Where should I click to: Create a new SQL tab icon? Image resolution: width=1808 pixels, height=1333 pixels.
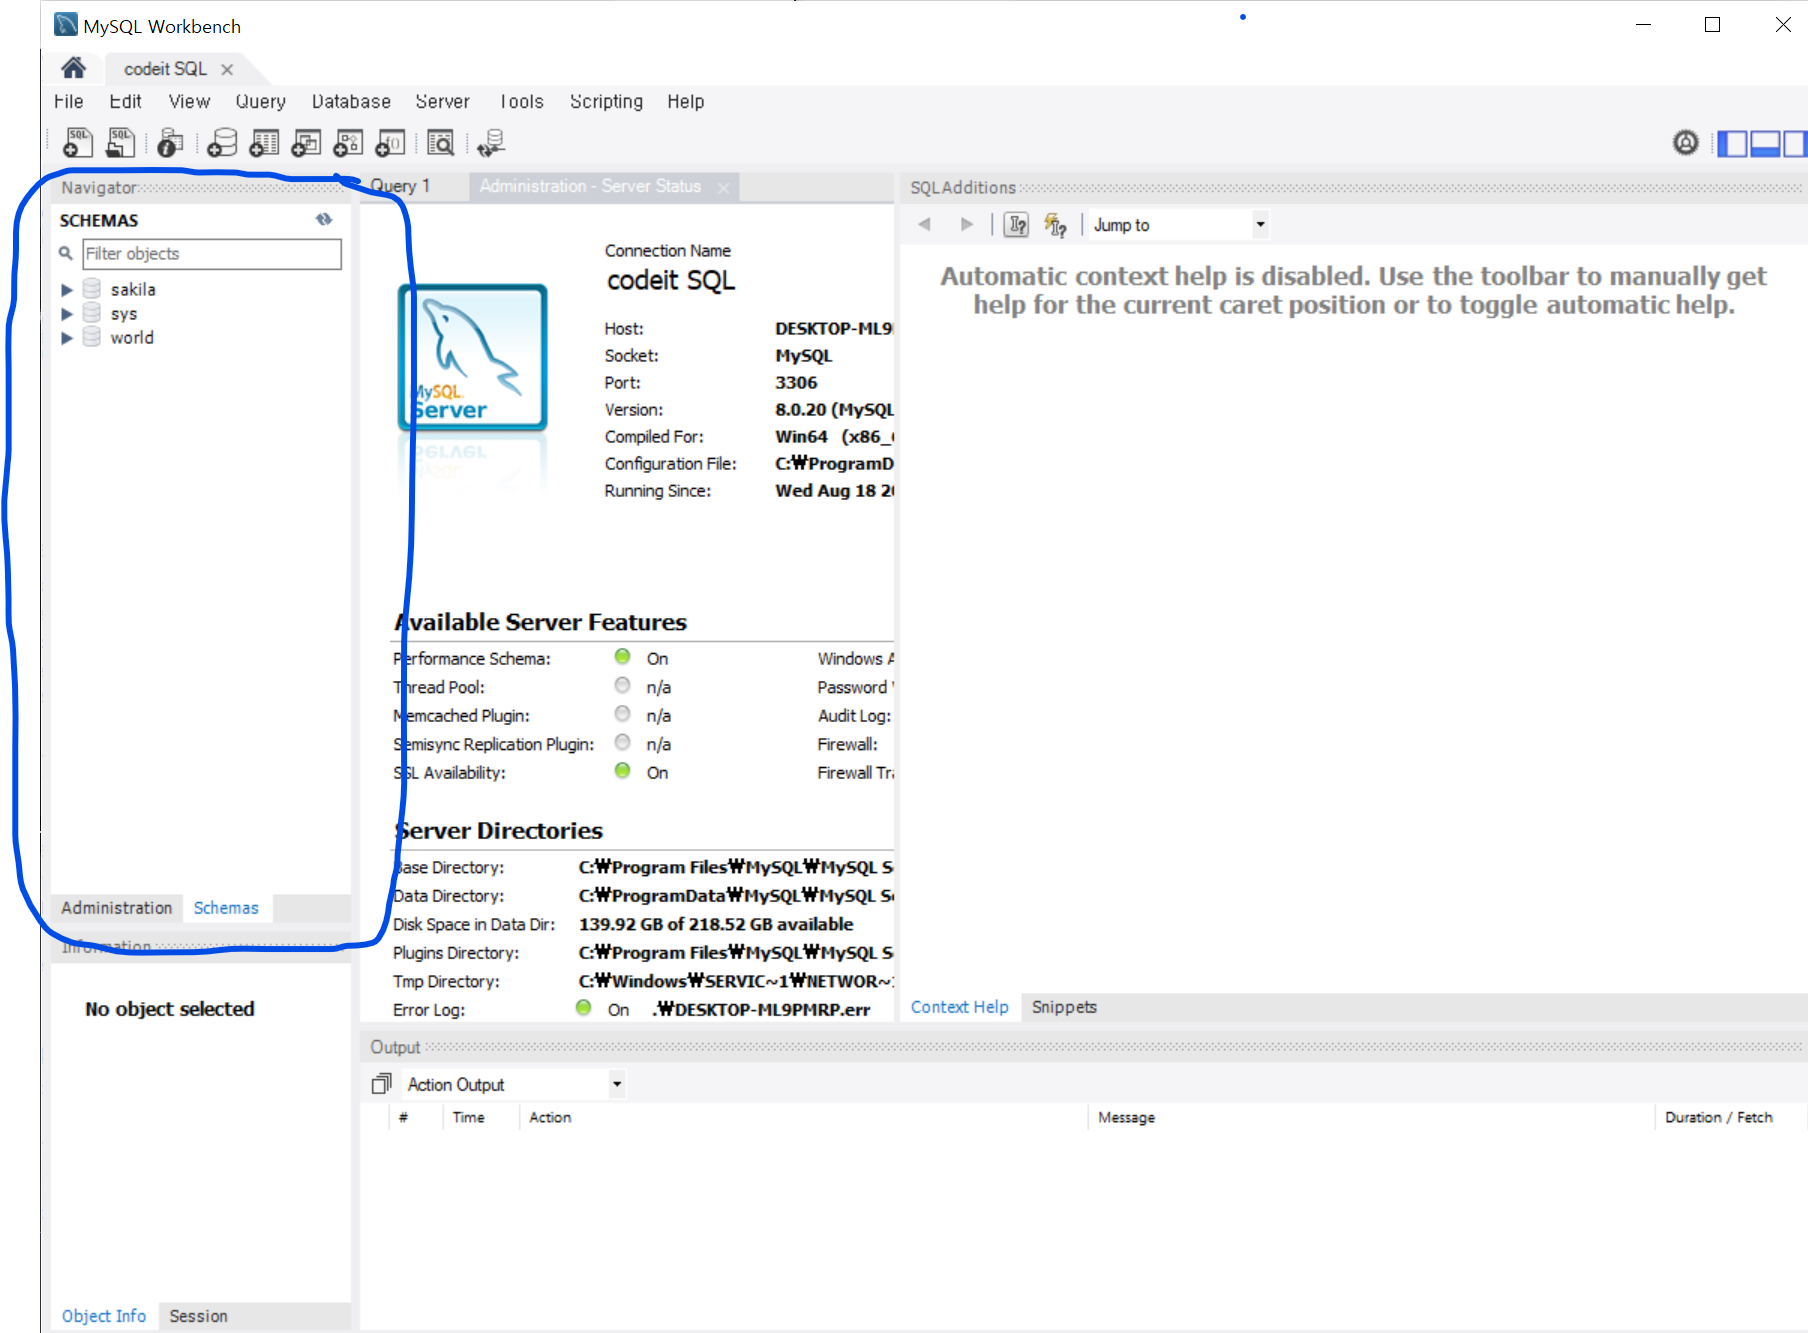pos(78,143)
